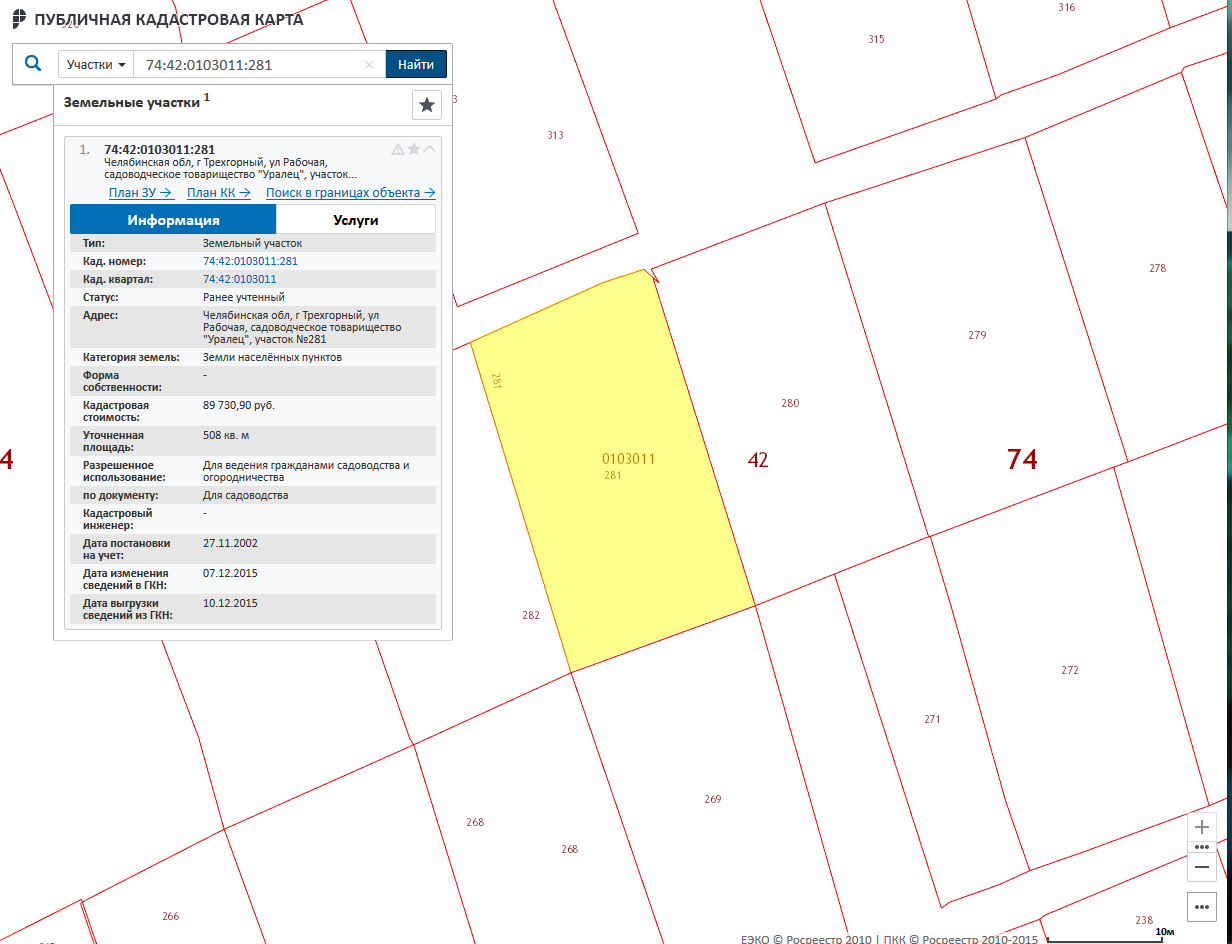Open the map tools menu with three dots
The width and height of the screenshot is (1232, 944).
click(1202, 907)
